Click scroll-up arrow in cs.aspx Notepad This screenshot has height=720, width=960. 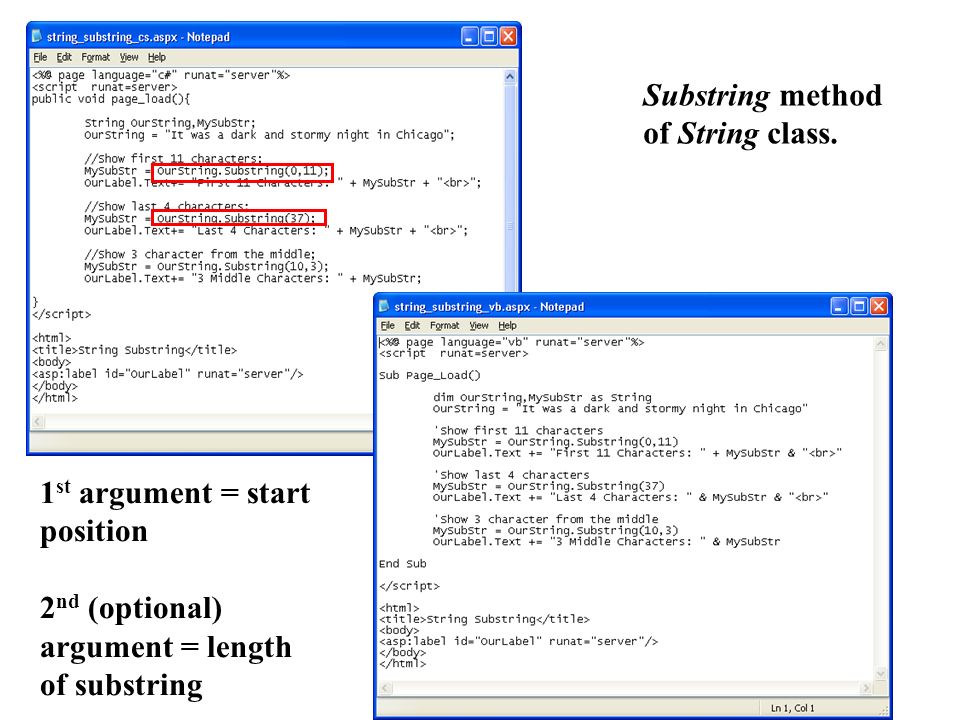(509, 77)
